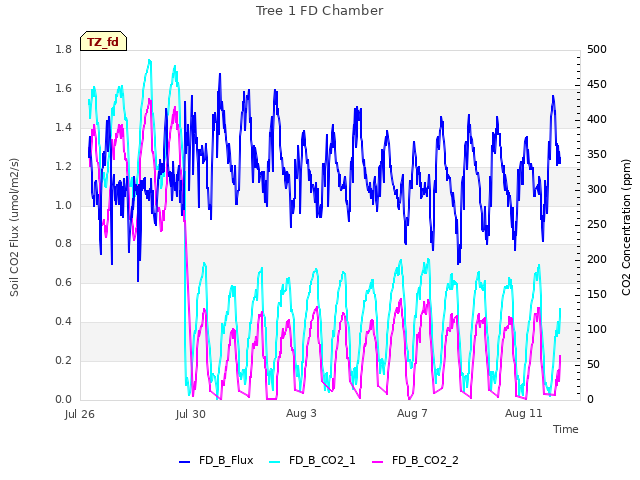Image resolution: width=640 pixels, height=480 pixels.
Task: Click the 50 right axis value
Action: click(x=594, y=364)
